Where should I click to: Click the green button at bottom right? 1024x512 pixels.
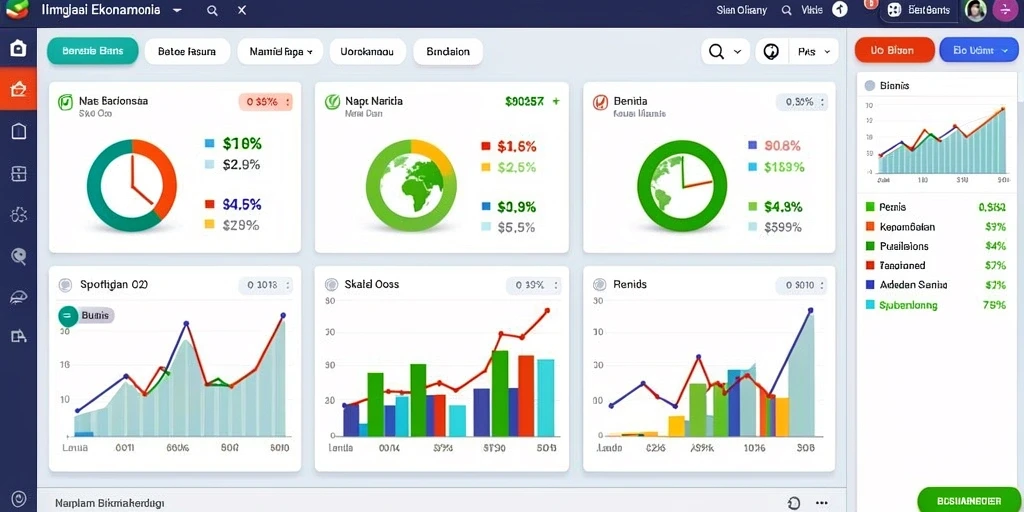click(x=969, y=500)
